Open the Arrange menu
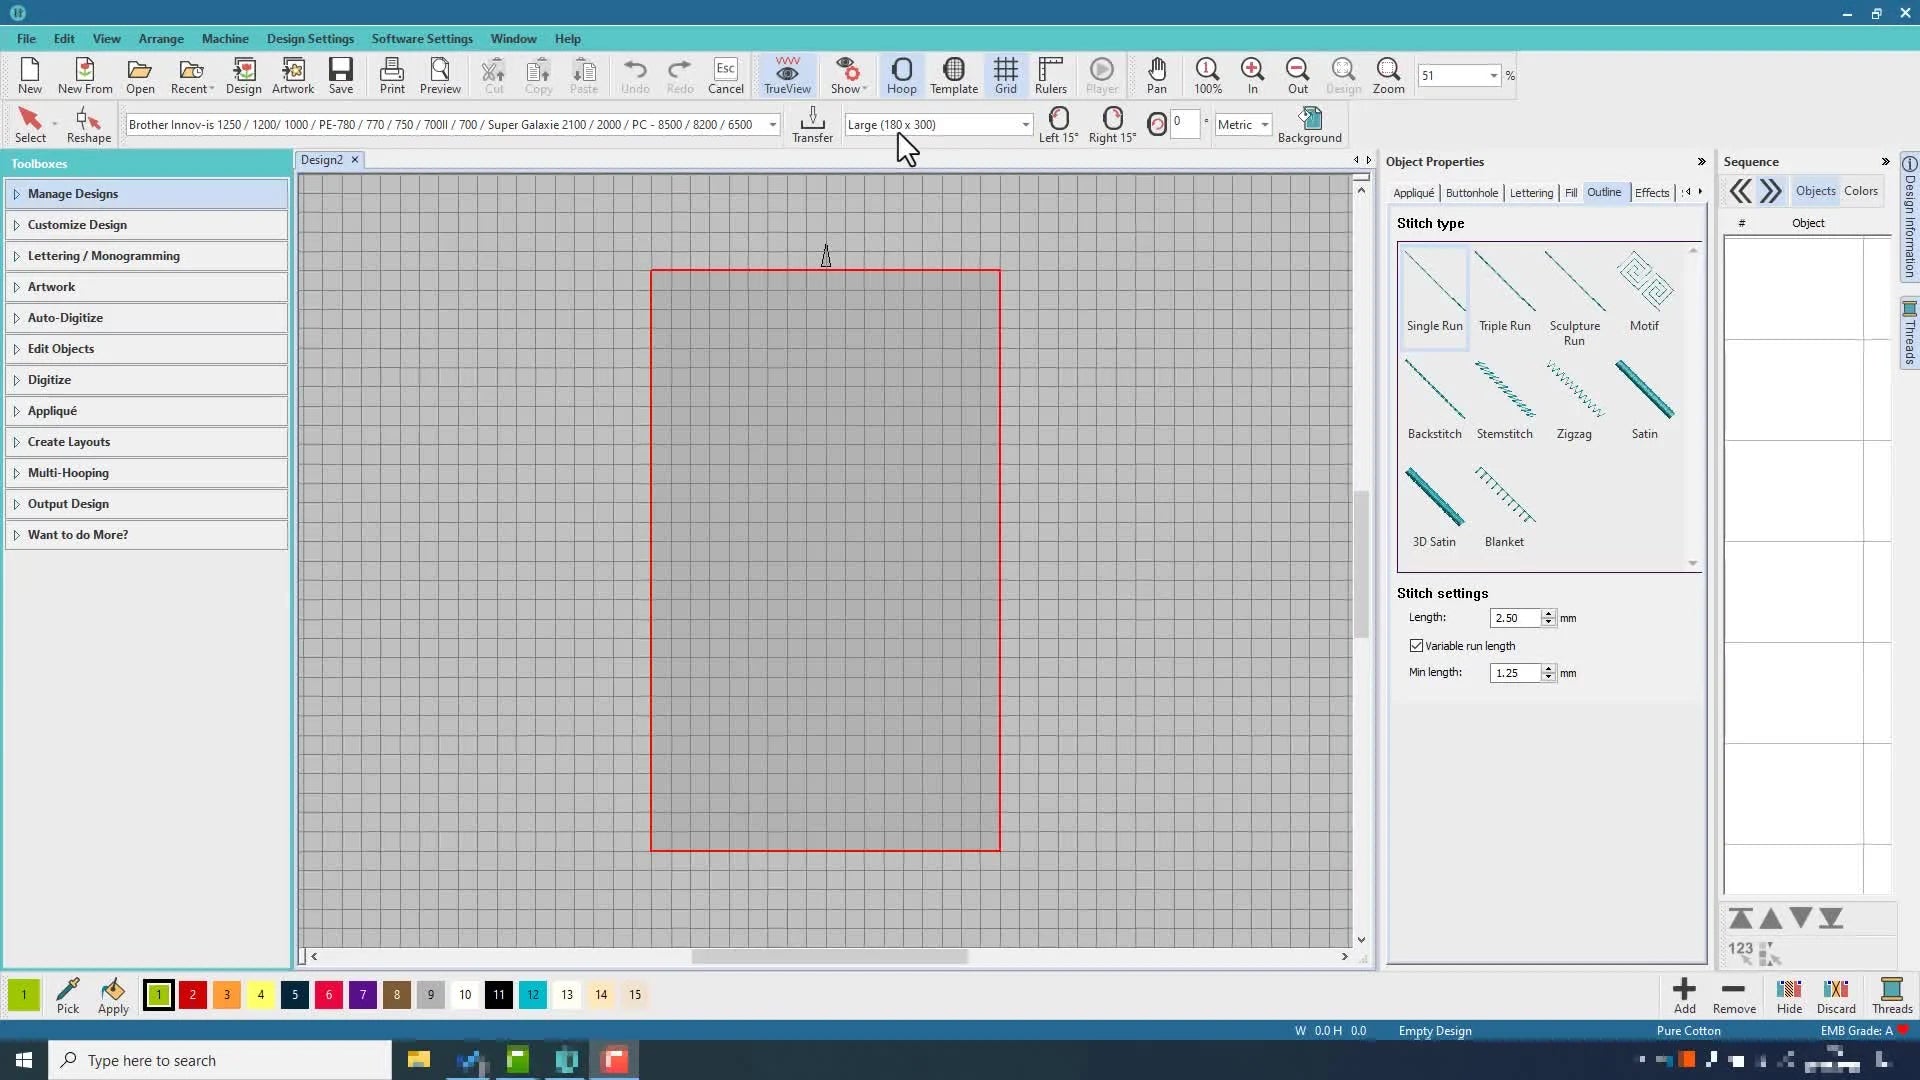This screenshot has width=1920, height=1080. coord(160,39)
